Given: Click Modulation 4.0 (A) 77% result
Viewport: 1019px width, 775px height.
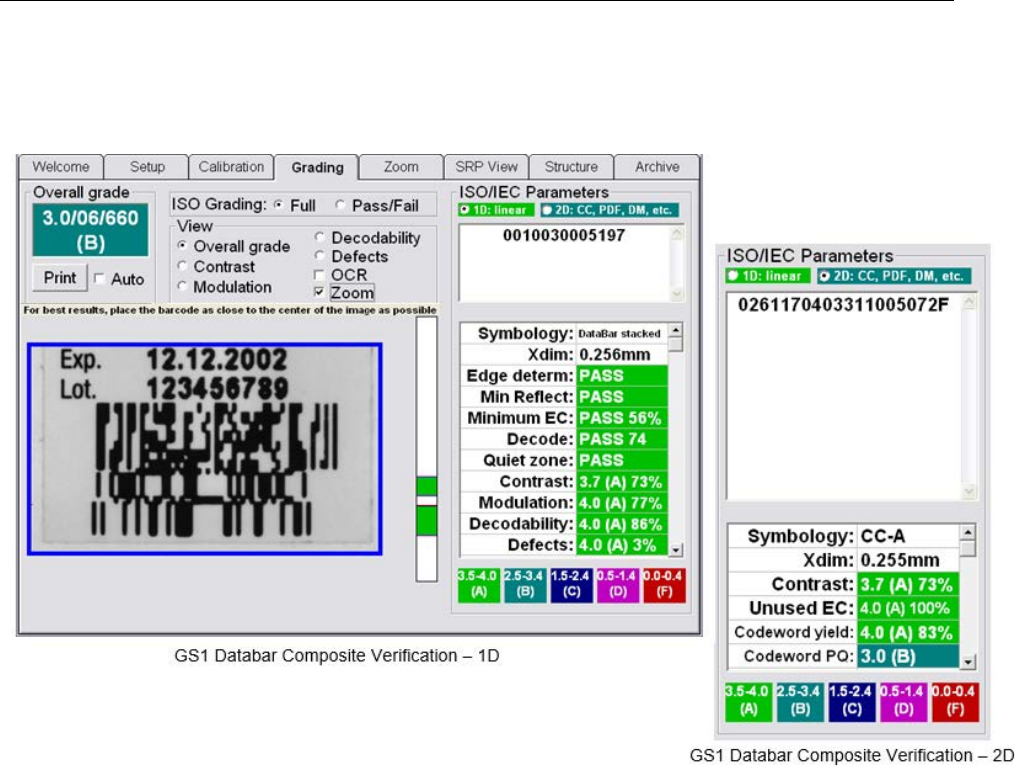Looking at the screenshot, I should click(x=622, y=503).
